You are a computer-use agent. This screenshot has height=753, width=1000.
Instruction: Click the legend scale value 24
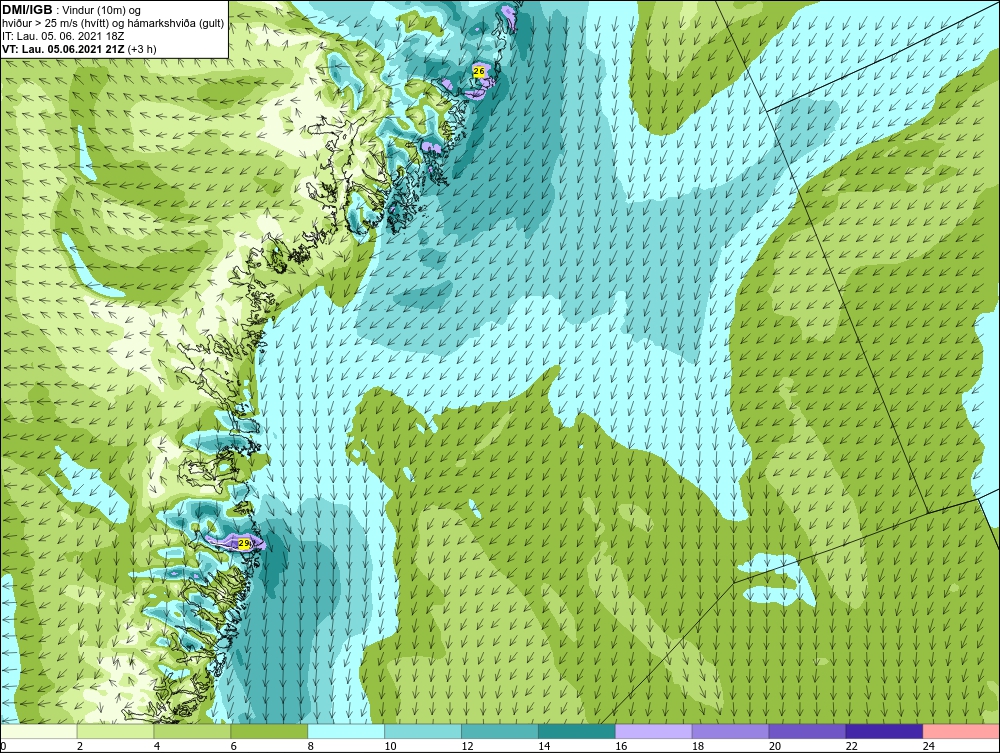pos(929,746)
